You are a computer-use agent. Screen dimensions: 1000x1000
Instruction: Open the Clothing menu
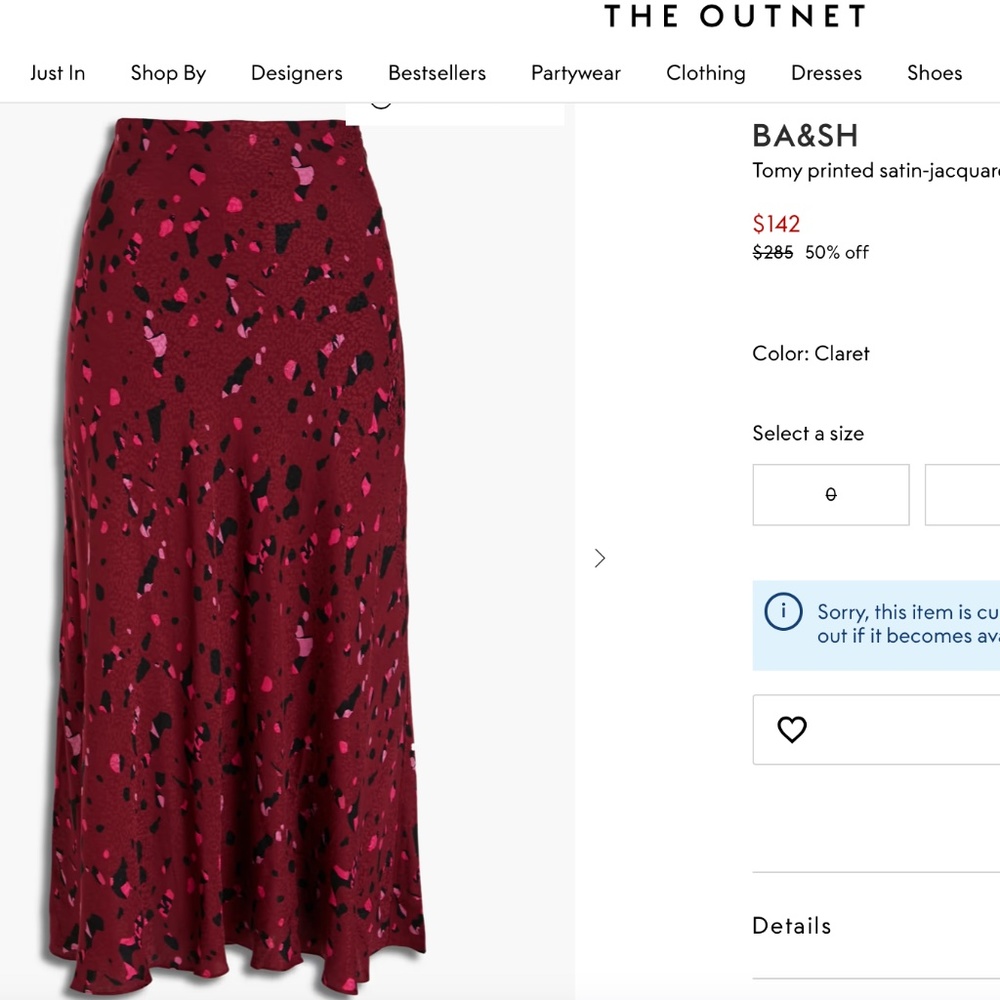[x=705, y=72]
